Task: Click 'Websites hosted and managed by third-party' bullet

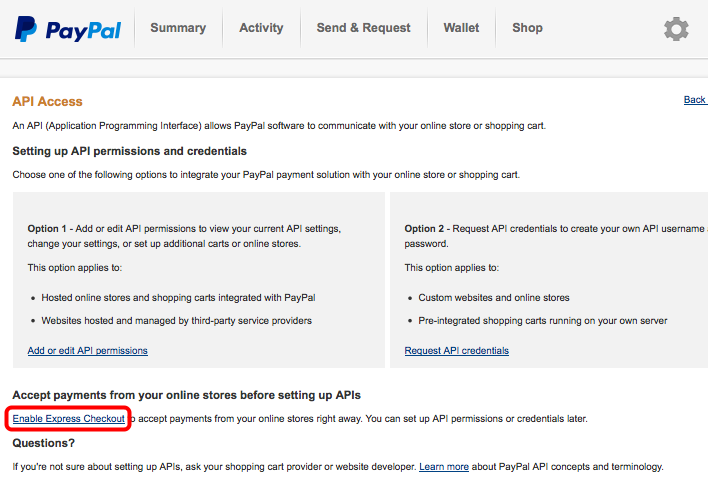Action: 177,321
